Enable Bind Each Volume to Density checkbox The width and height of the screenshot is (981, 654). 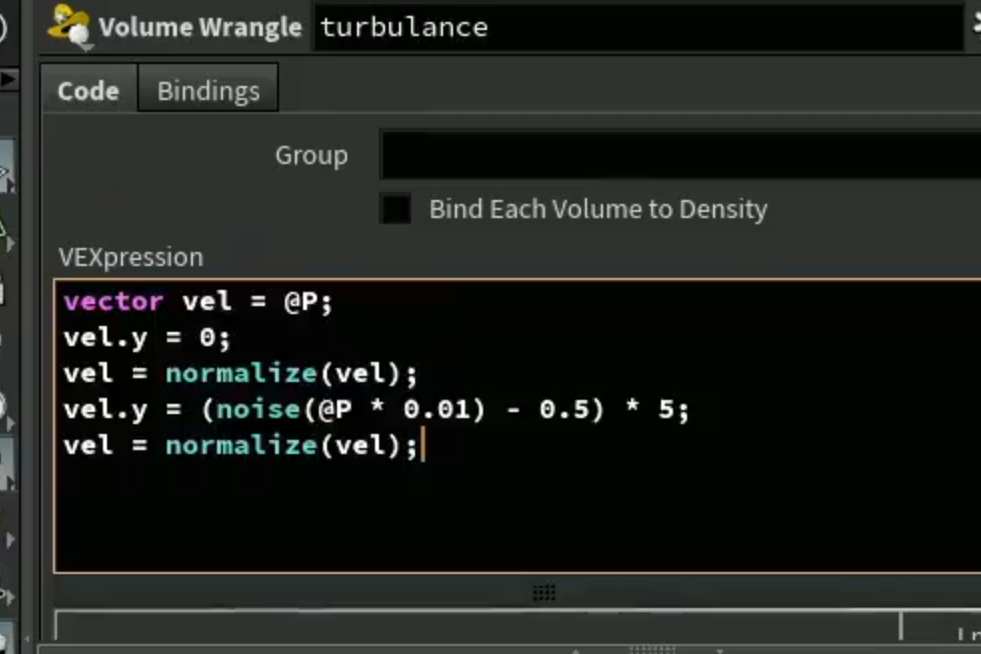[x=395, y=209]
